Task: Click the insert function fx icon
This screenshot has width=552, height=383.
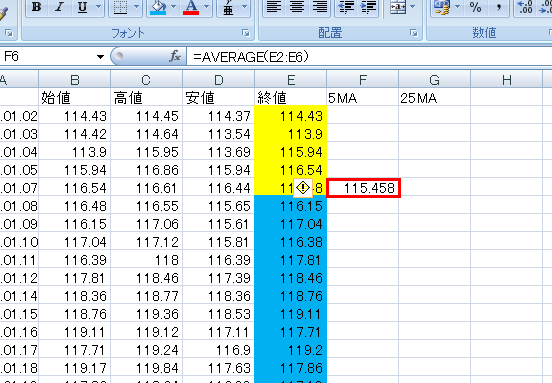Action: point(175,56)
